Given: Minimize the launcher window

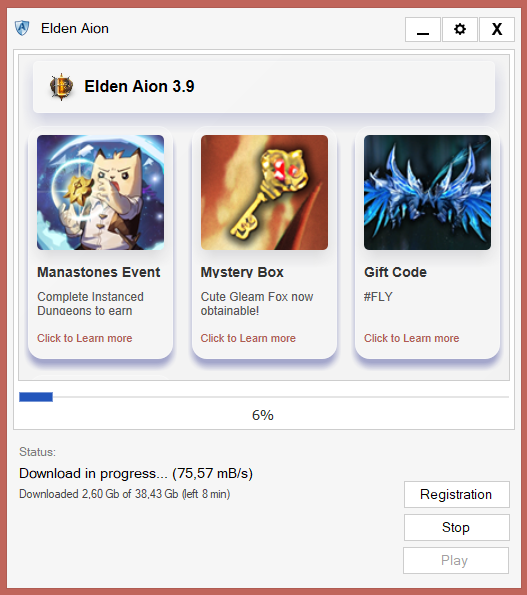Looking at the screenshot, I should point(423,29).
